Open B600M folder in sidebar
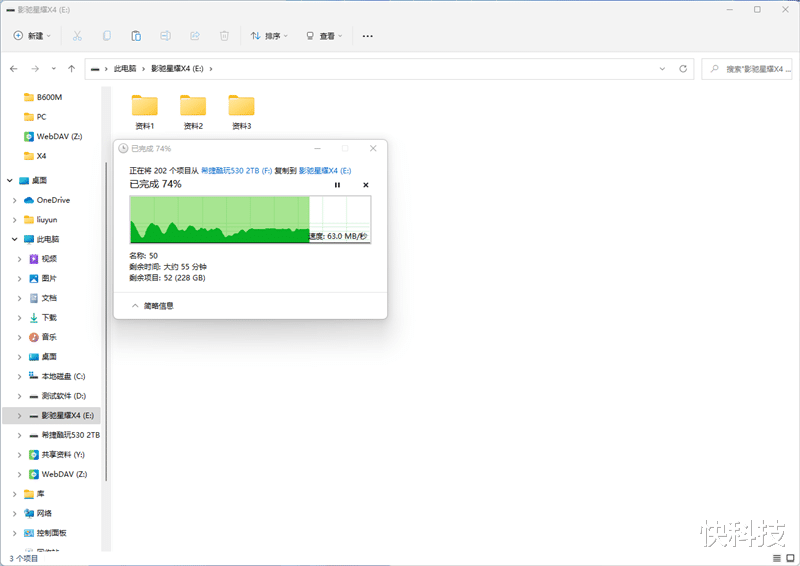The height and width of the screenshot is (566, 800). pyautogui.click(x=43, y=97)
